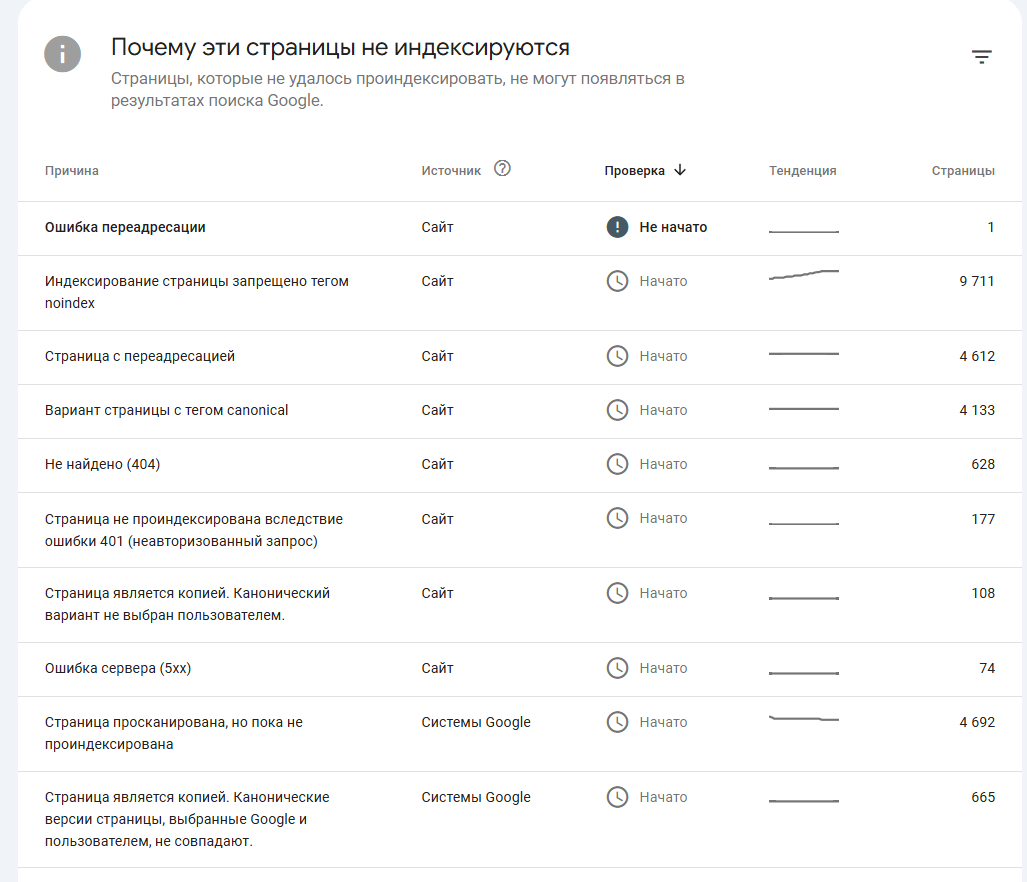Click the Страницы column header
This screenshot has width=1027, height=882.
pos(963,171)
